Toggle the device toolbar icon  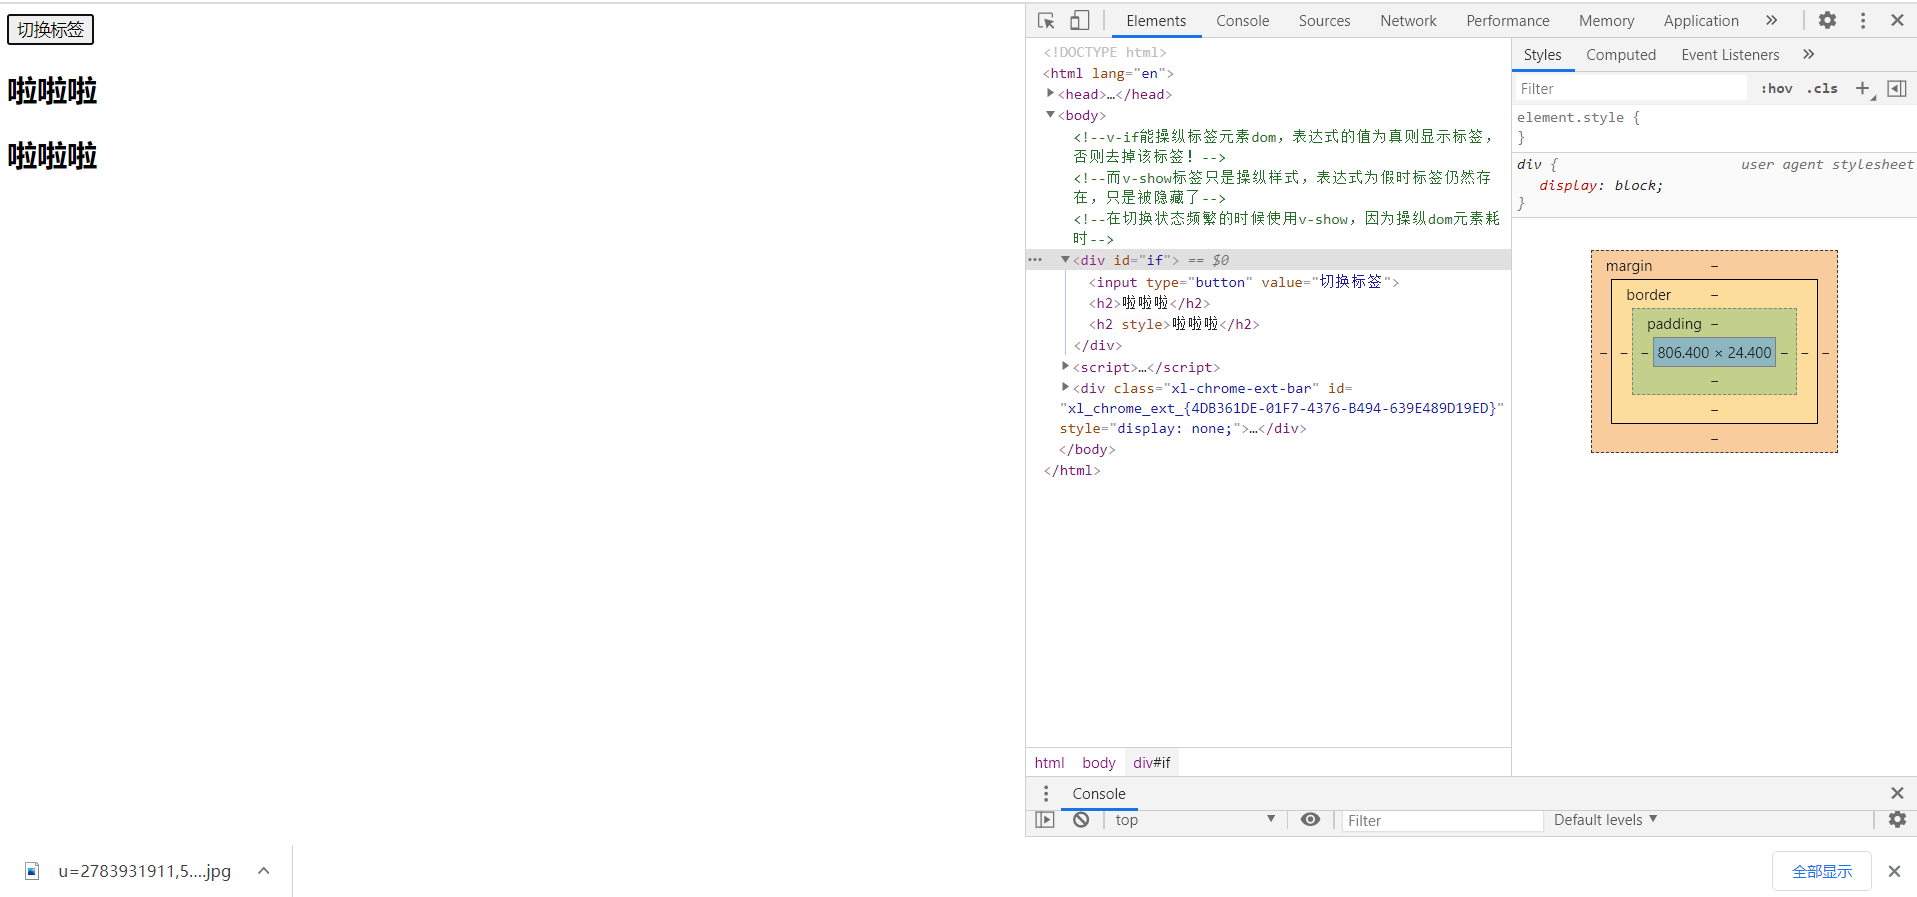click(x=1079, y=20)
